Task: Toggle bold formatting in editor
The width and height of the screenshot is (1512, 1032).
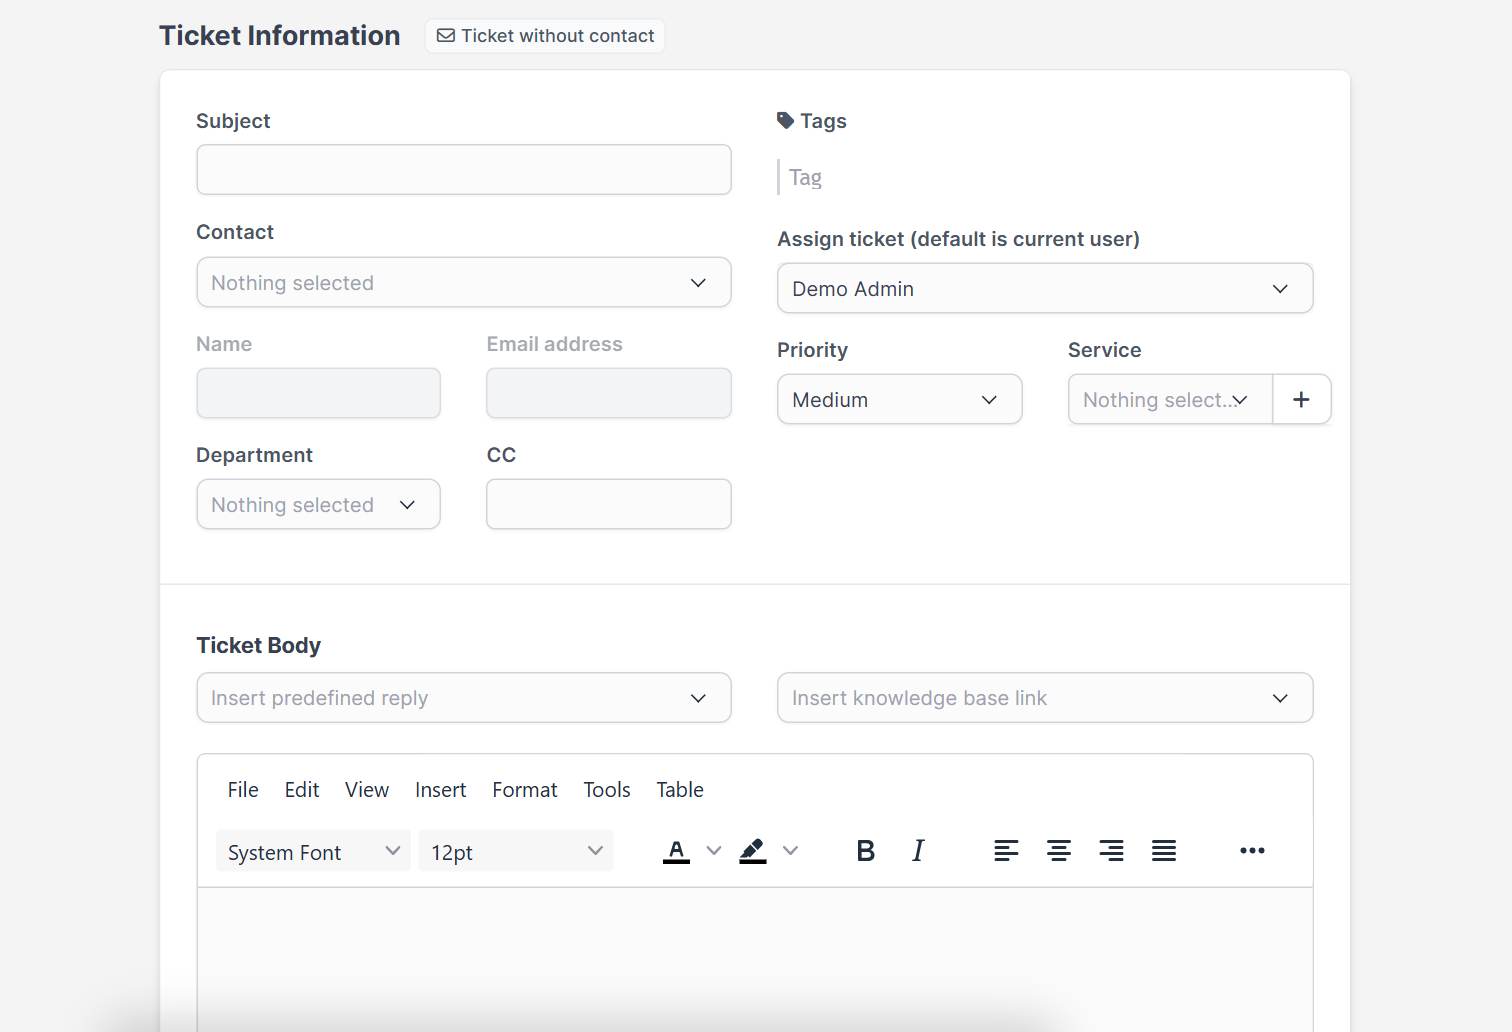Action: pos(866,851)
